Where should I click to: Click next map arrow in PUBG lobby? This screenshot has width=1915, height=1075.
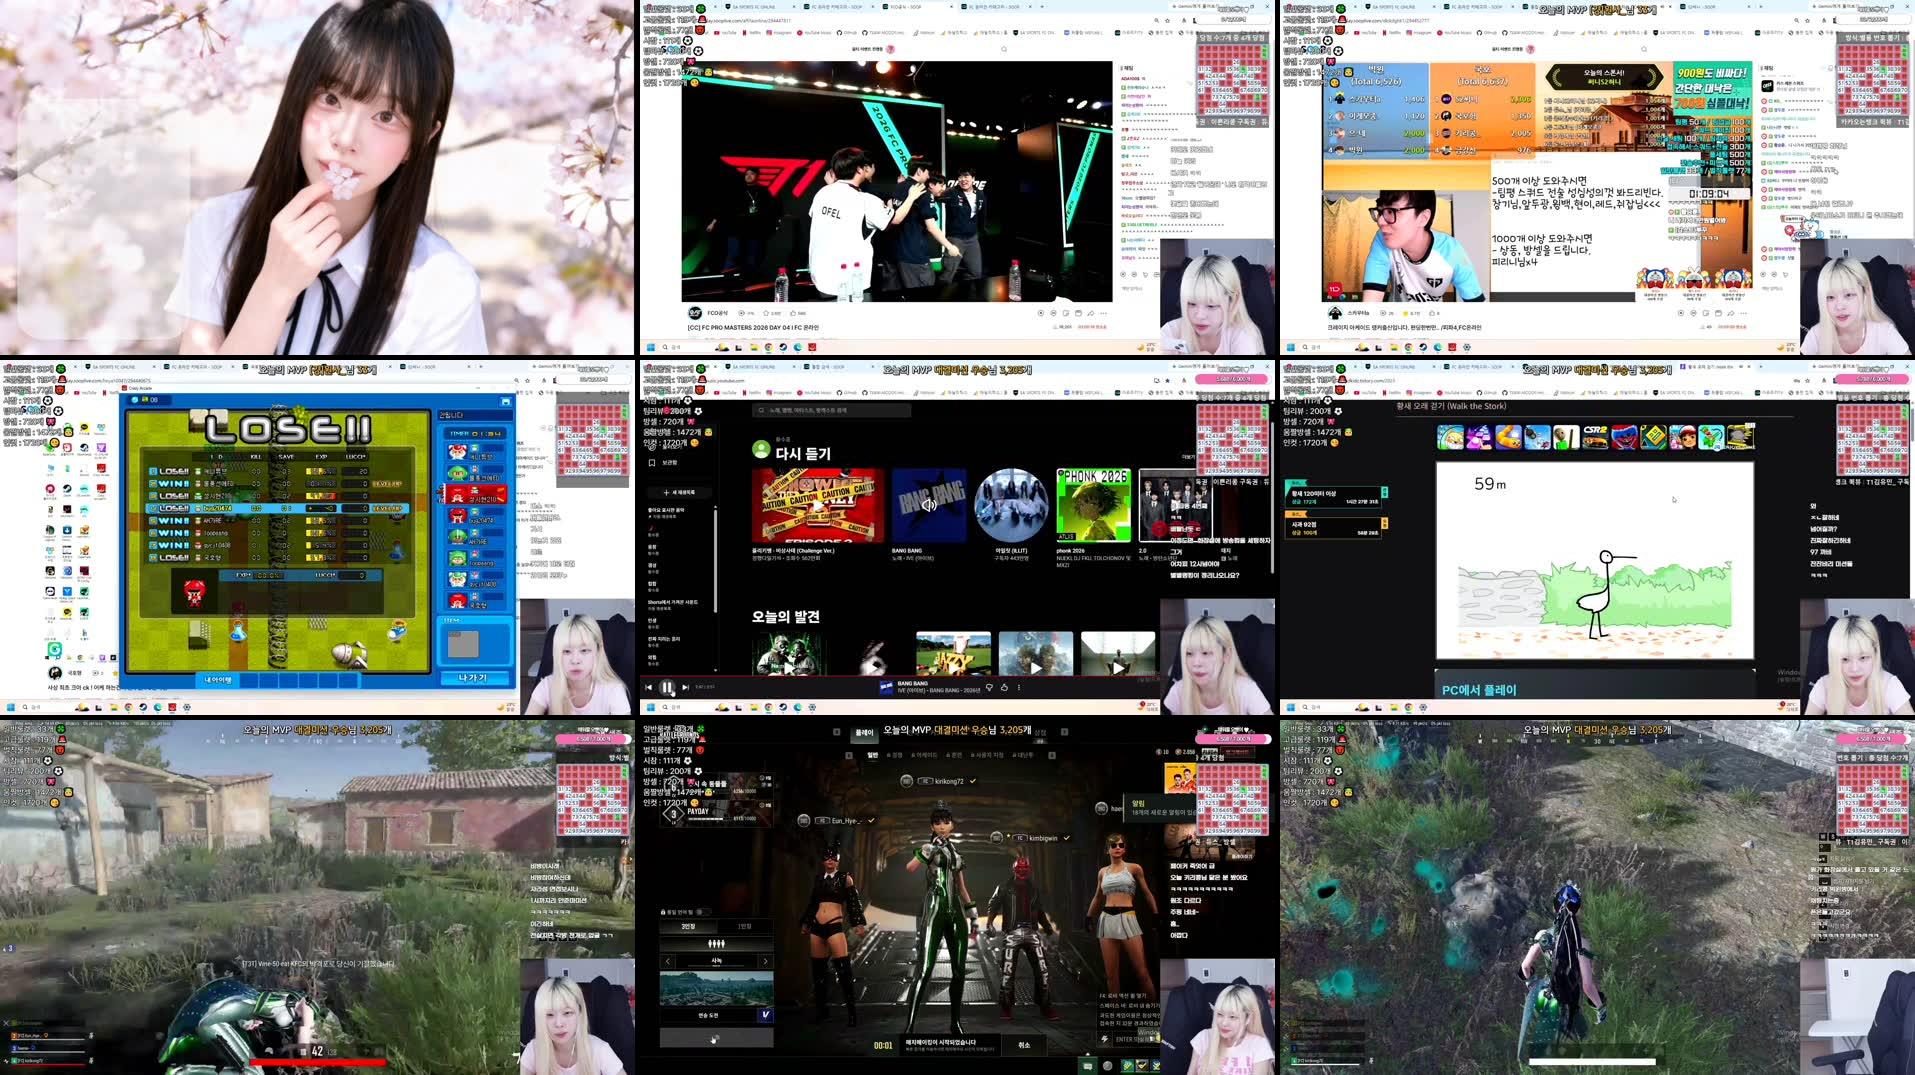click(x=766, y=961)
